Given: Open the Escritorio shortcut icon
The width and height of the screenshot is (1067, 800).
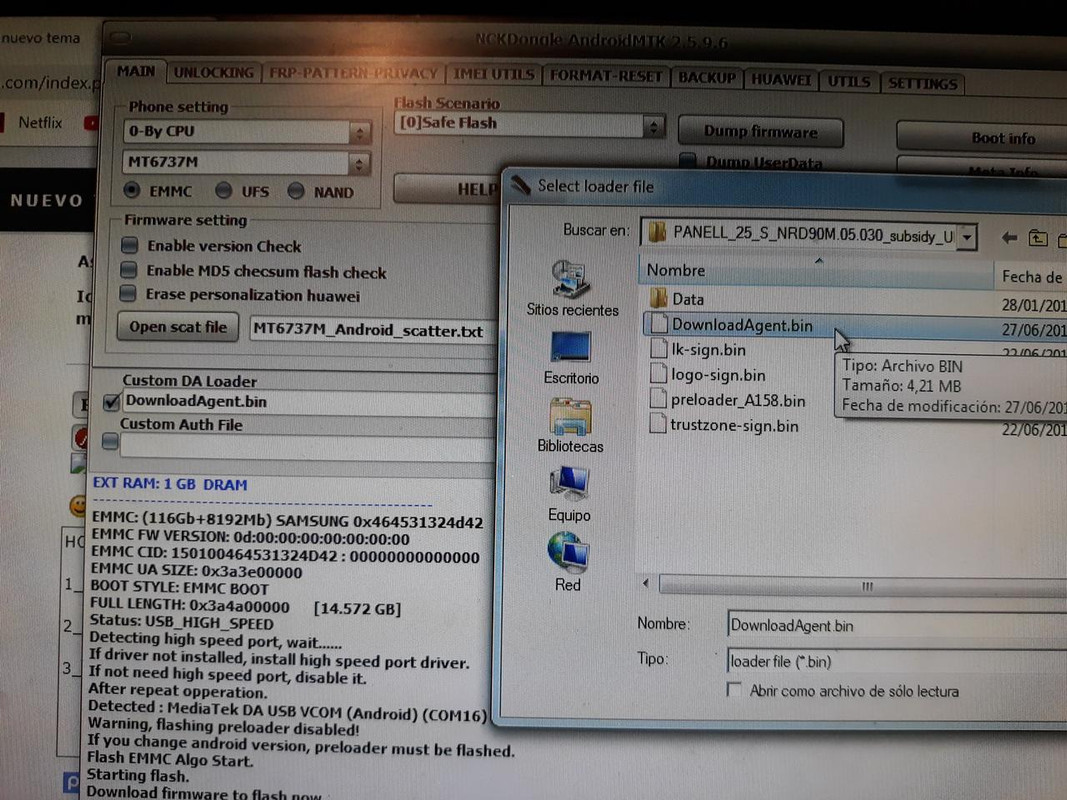Looking at the screenshot, I should point(570,348).
